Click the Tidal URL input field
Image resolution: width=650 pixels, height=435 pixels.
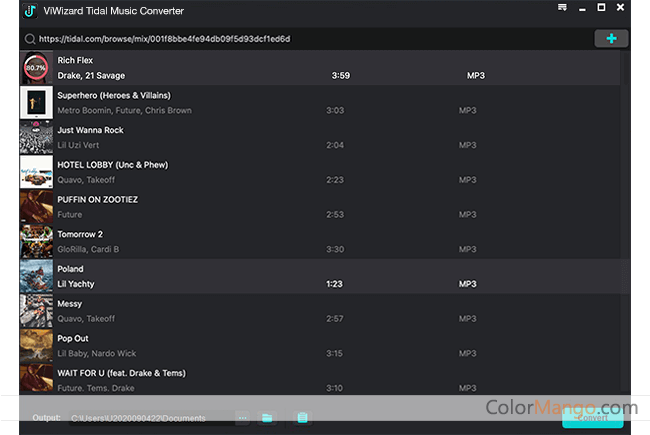point(300,39)
